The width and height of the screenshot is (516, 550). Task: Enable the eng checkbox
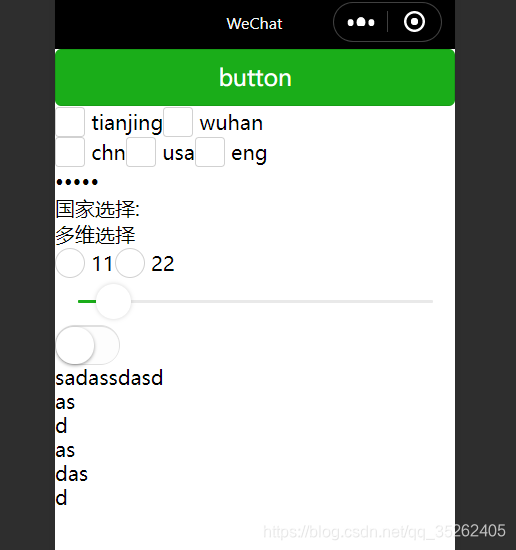(210, 152)
